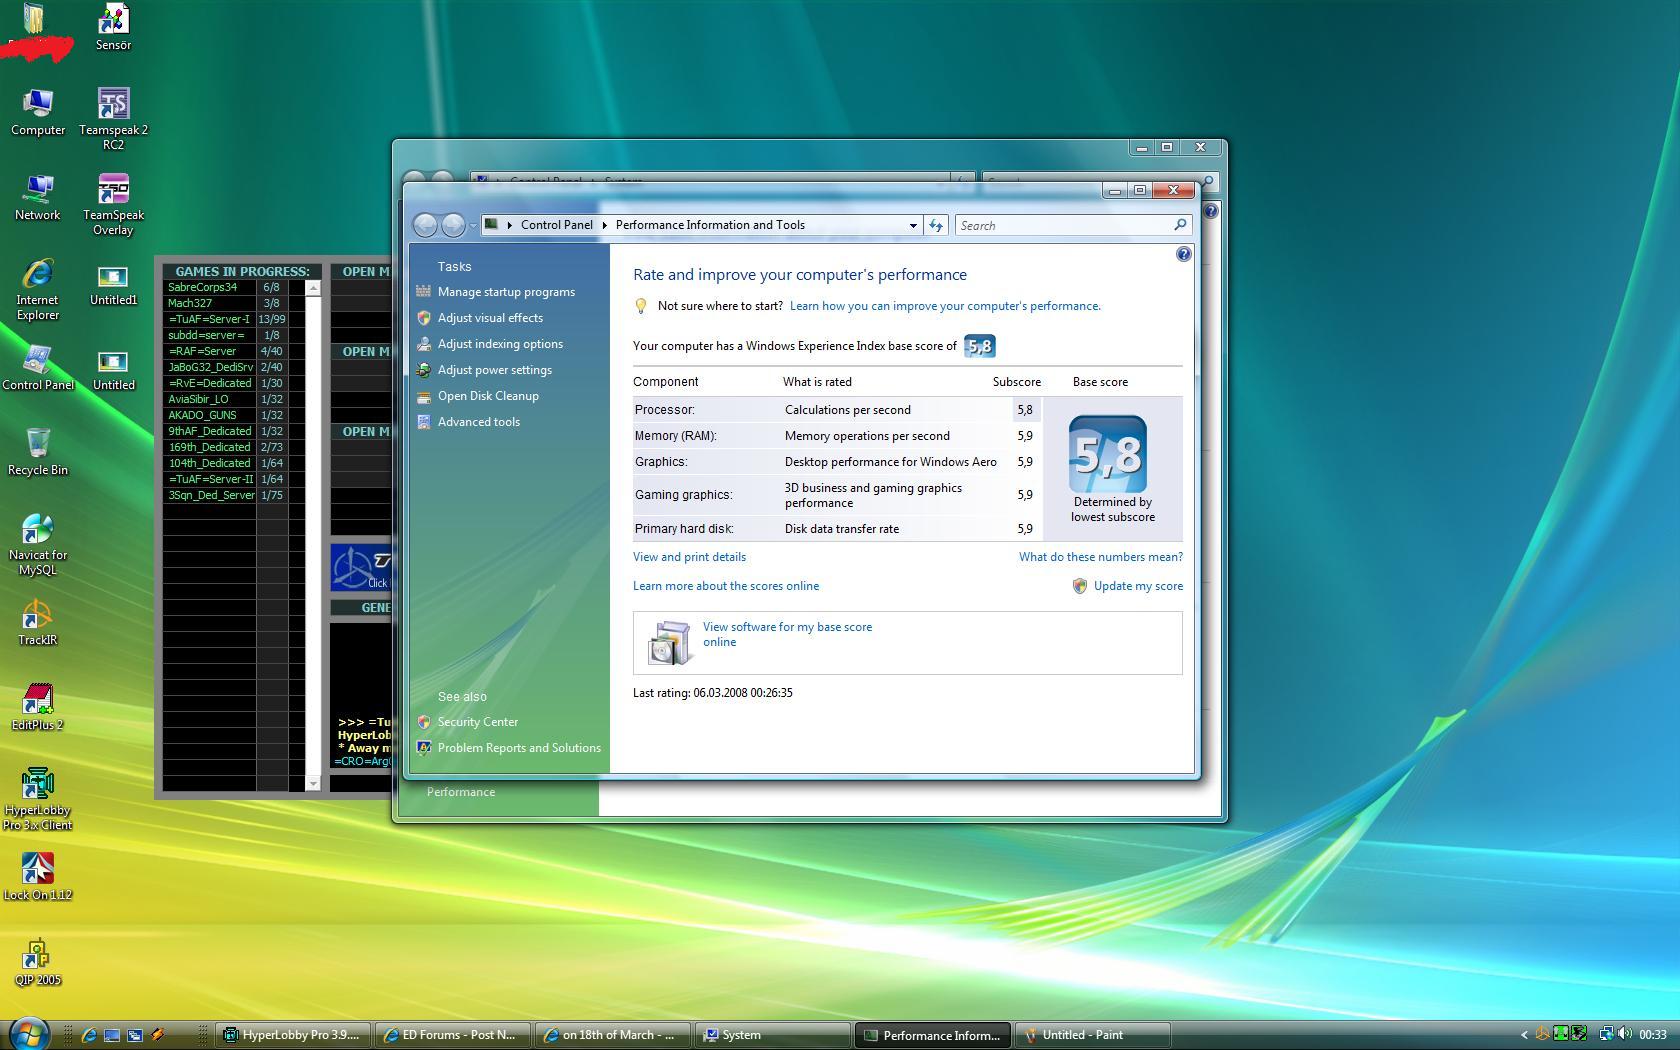Launch Teamspeak 2 RC2 shortcut

(113, 119)
